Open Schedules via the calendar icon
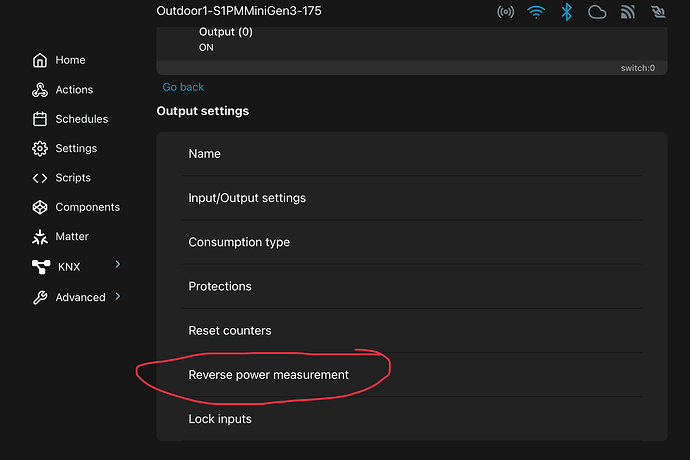690x460 pixels. (x=40, y=119)
